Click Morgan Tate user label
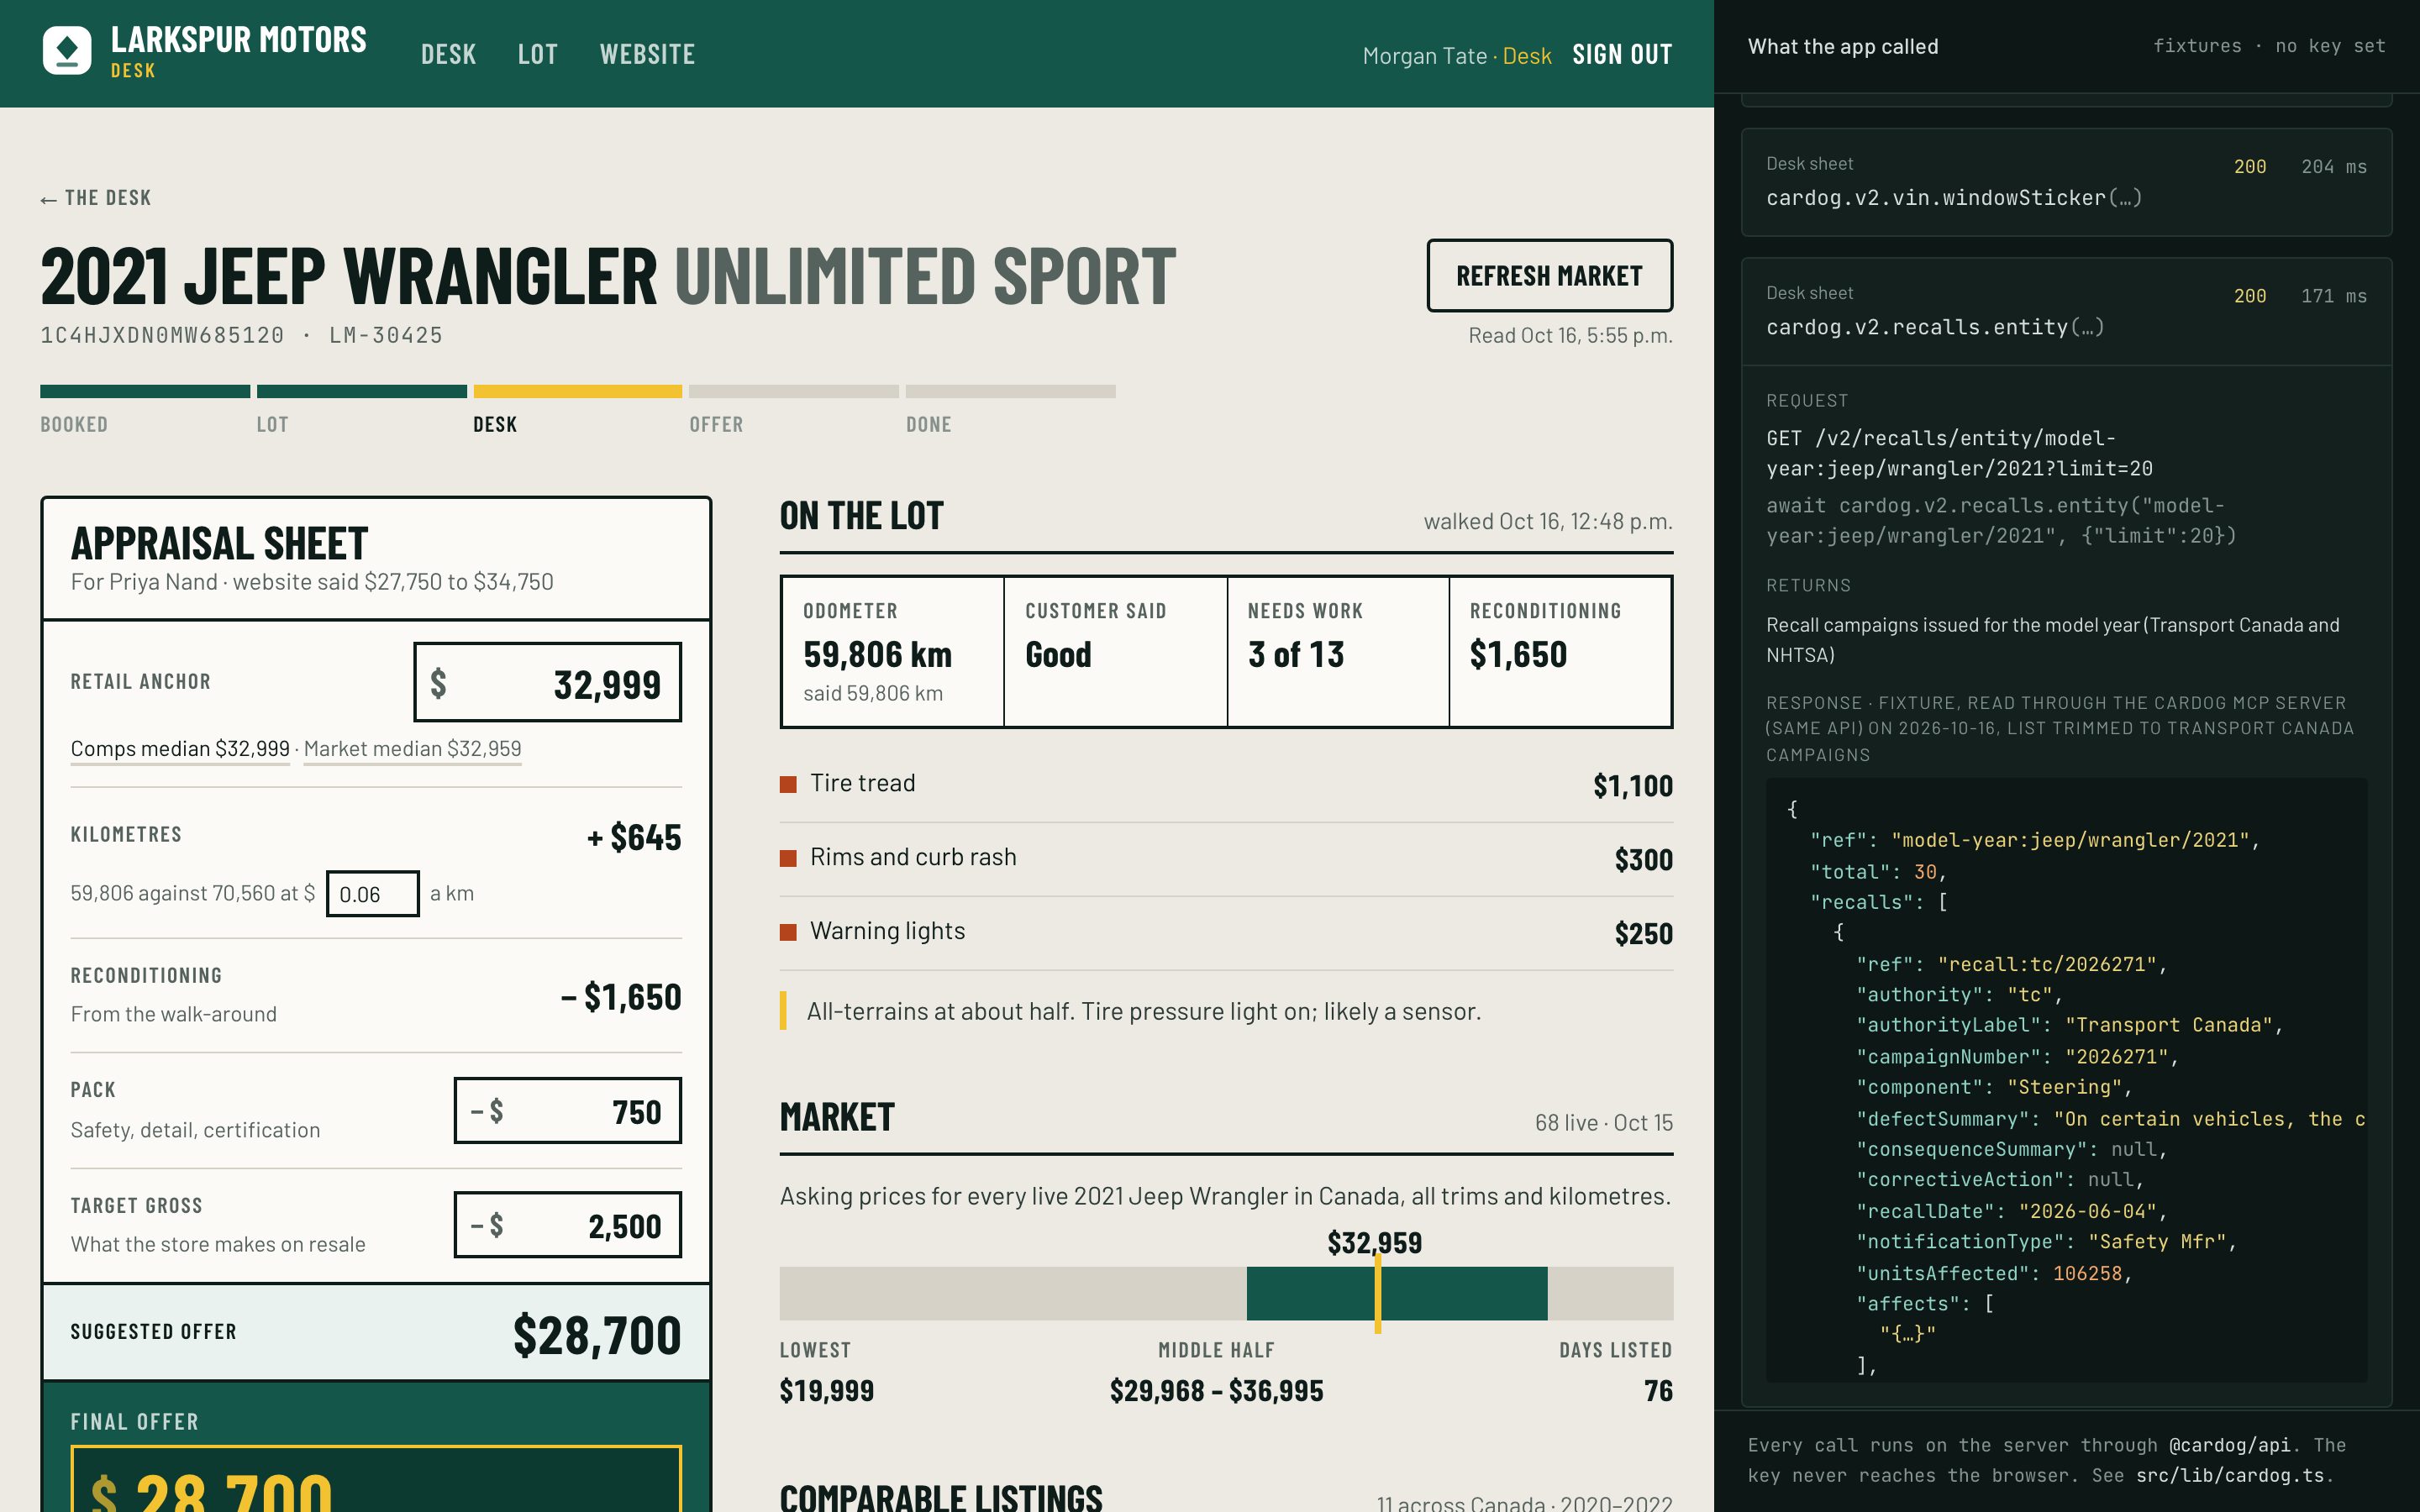 pos(1425,56)
